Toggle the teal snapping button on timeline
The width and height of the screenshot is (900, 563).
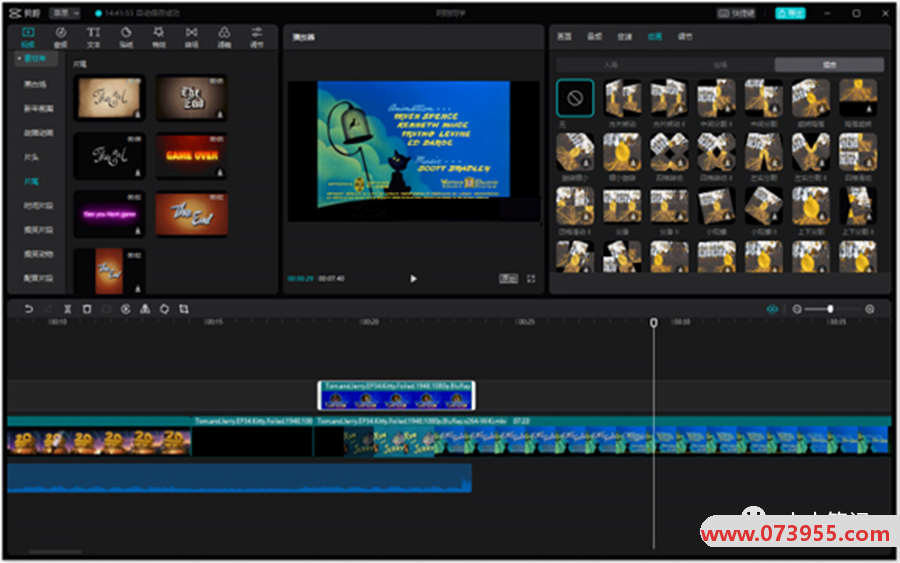coord(772,309)
